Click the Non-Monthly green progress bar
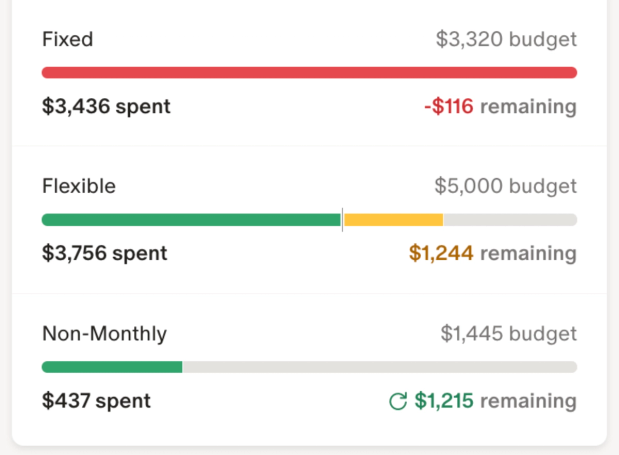 point(112,367)
